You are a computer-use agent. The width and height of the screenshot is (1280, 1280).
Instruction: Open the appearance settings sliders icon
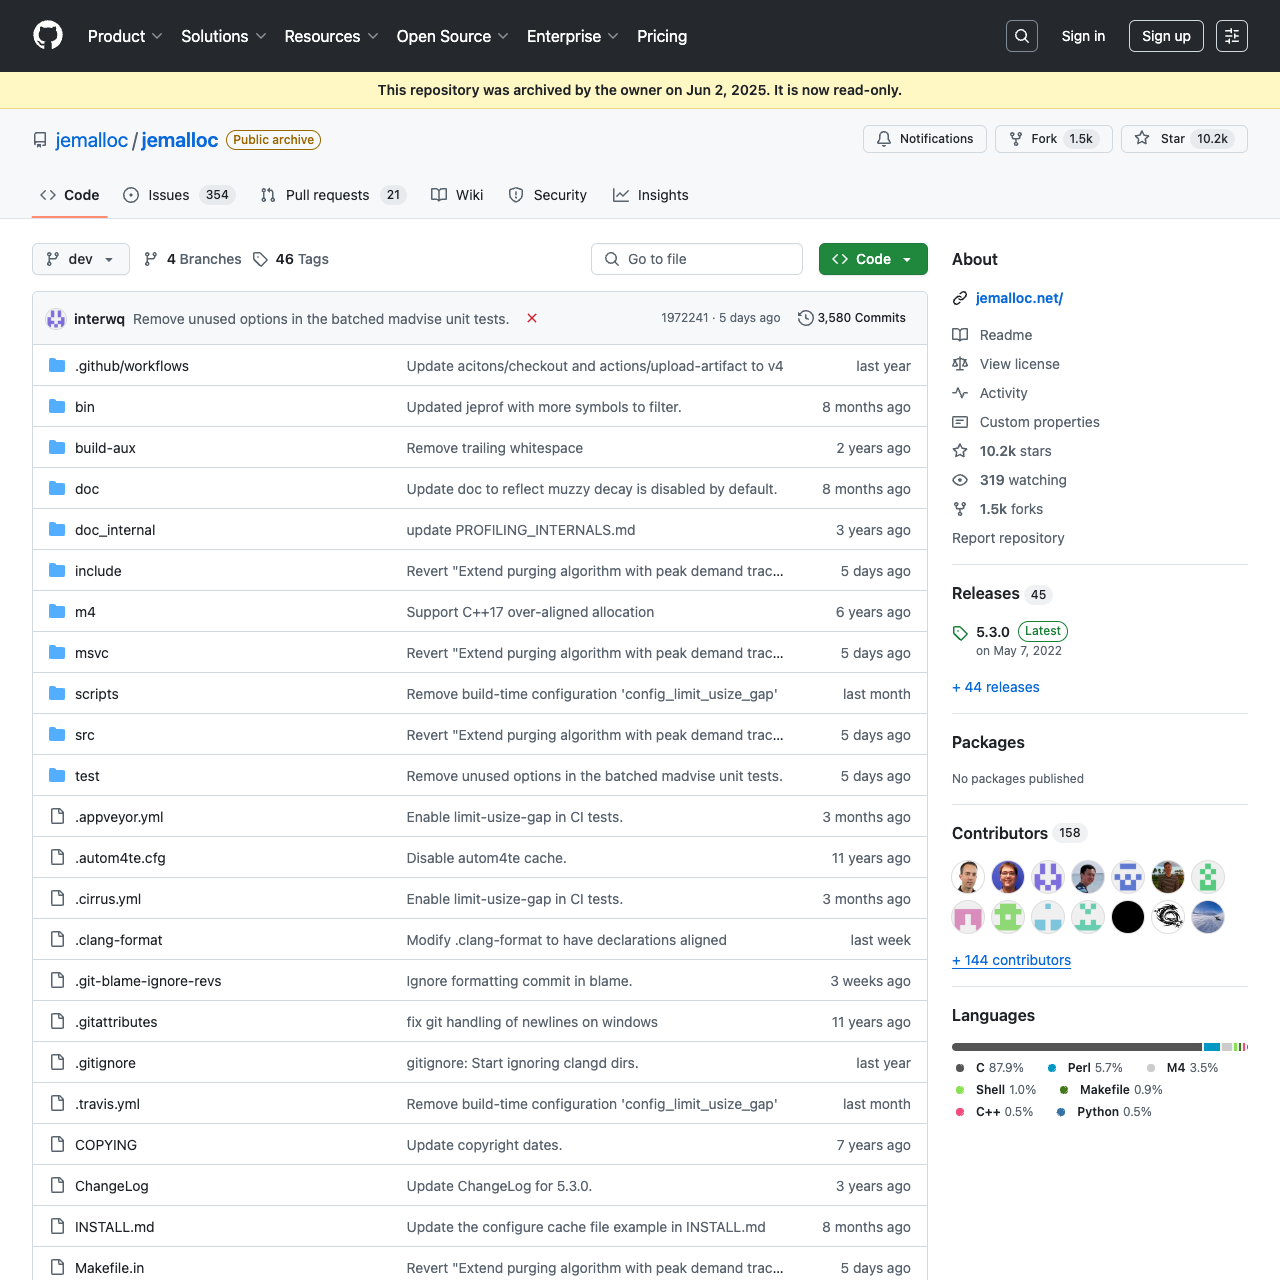point(1232,36)
